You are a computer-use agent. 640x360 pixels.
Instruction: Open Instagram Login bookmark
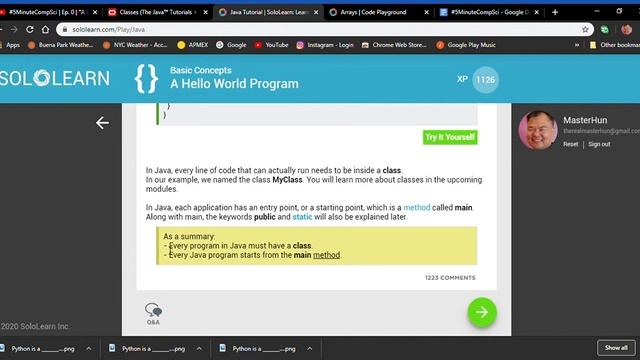[325, 45]
